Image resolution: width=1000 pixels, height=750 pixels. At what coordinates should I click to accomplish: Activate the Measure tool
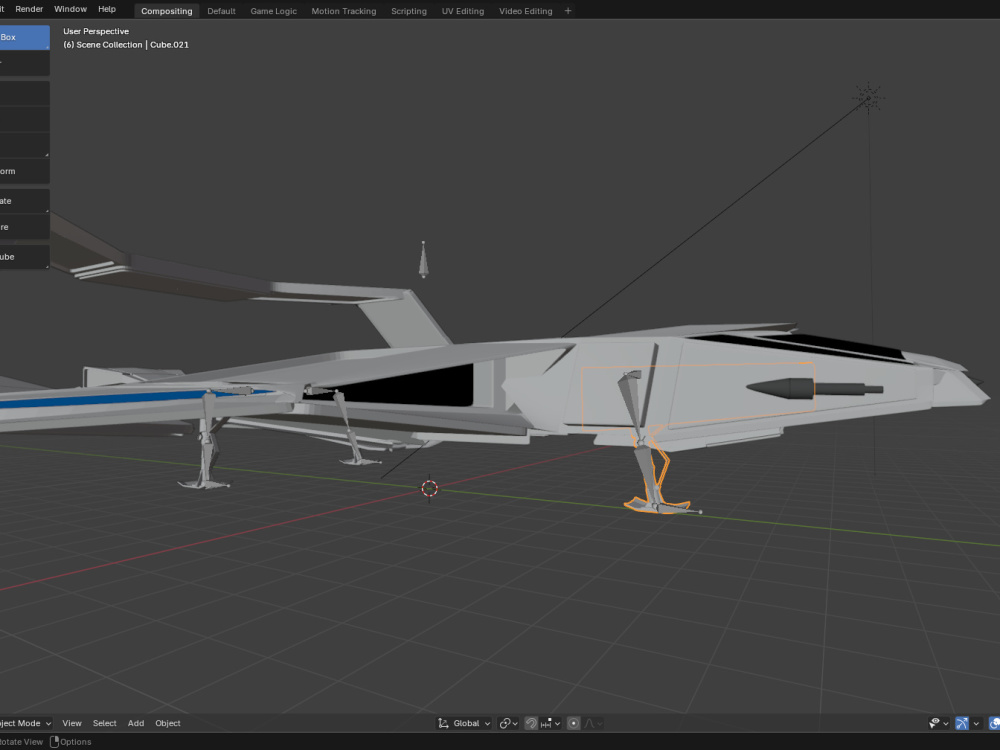click(x=24, y=227)
